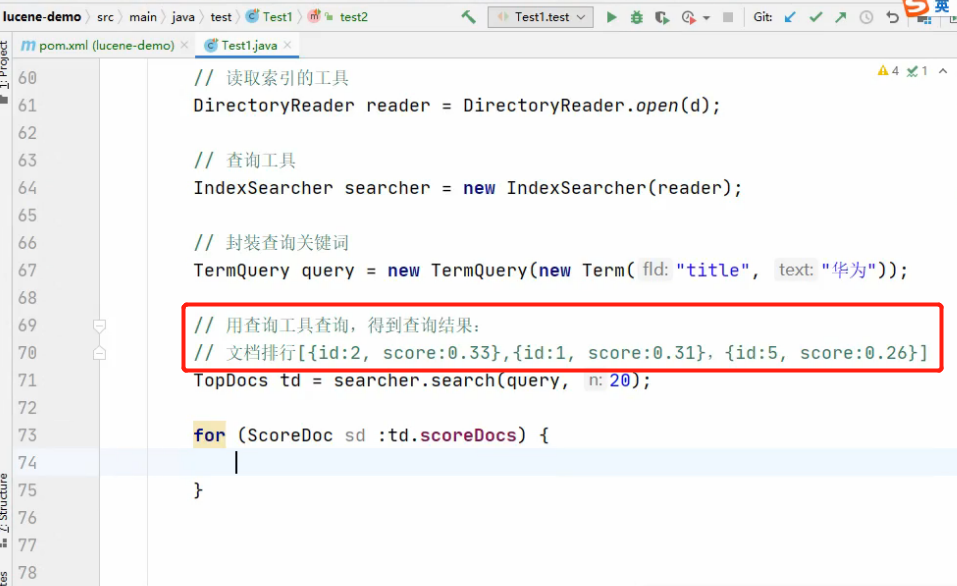Start debugging with the bug icon
Image resolution: width=957 pixels, height=586 pixels.
point(637,17)
